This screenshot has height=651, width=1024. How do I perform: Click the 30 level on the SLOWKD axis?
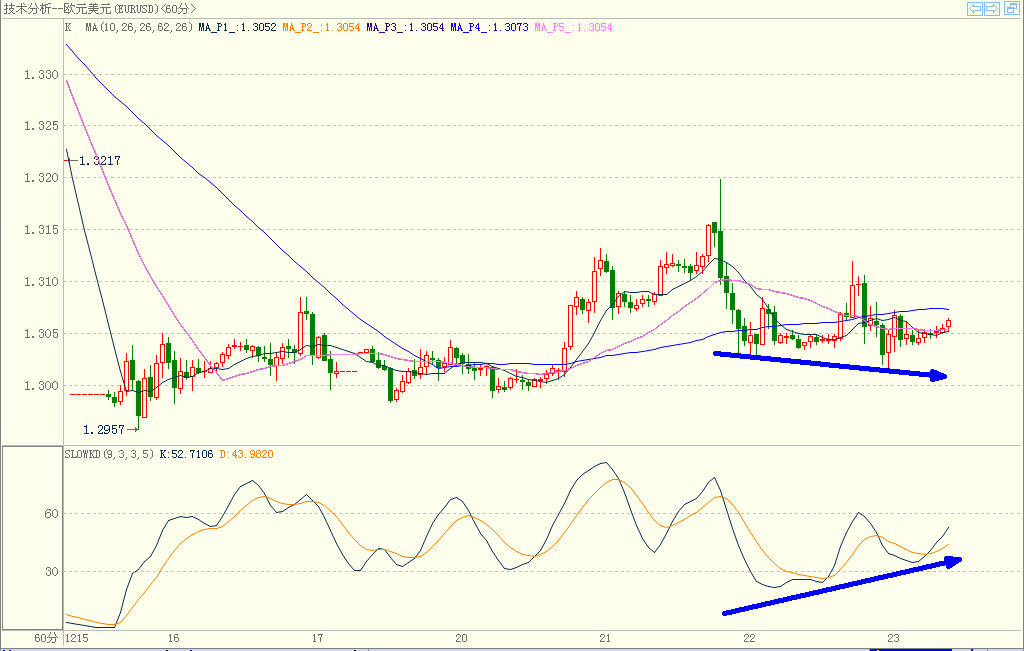(x=51, y=571)
